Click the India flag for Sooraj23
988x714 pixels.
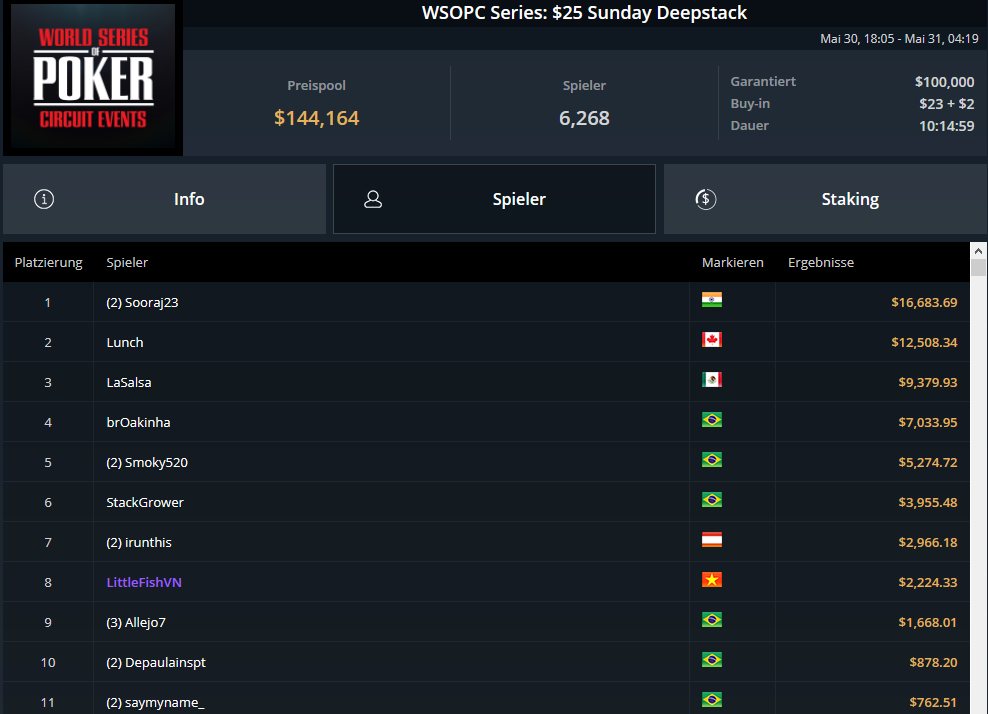712,300
